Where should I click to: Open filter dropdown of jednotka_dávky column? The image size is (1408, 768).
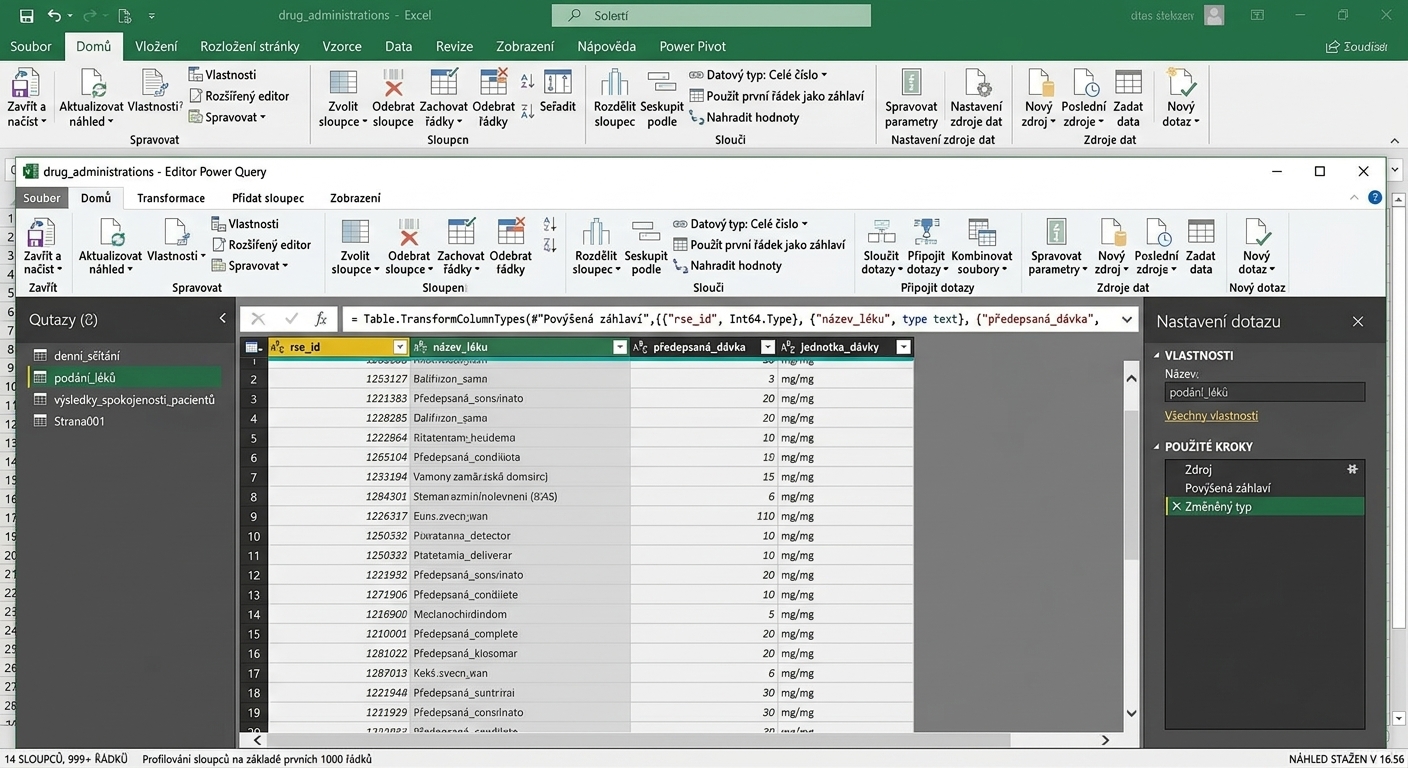903,347
